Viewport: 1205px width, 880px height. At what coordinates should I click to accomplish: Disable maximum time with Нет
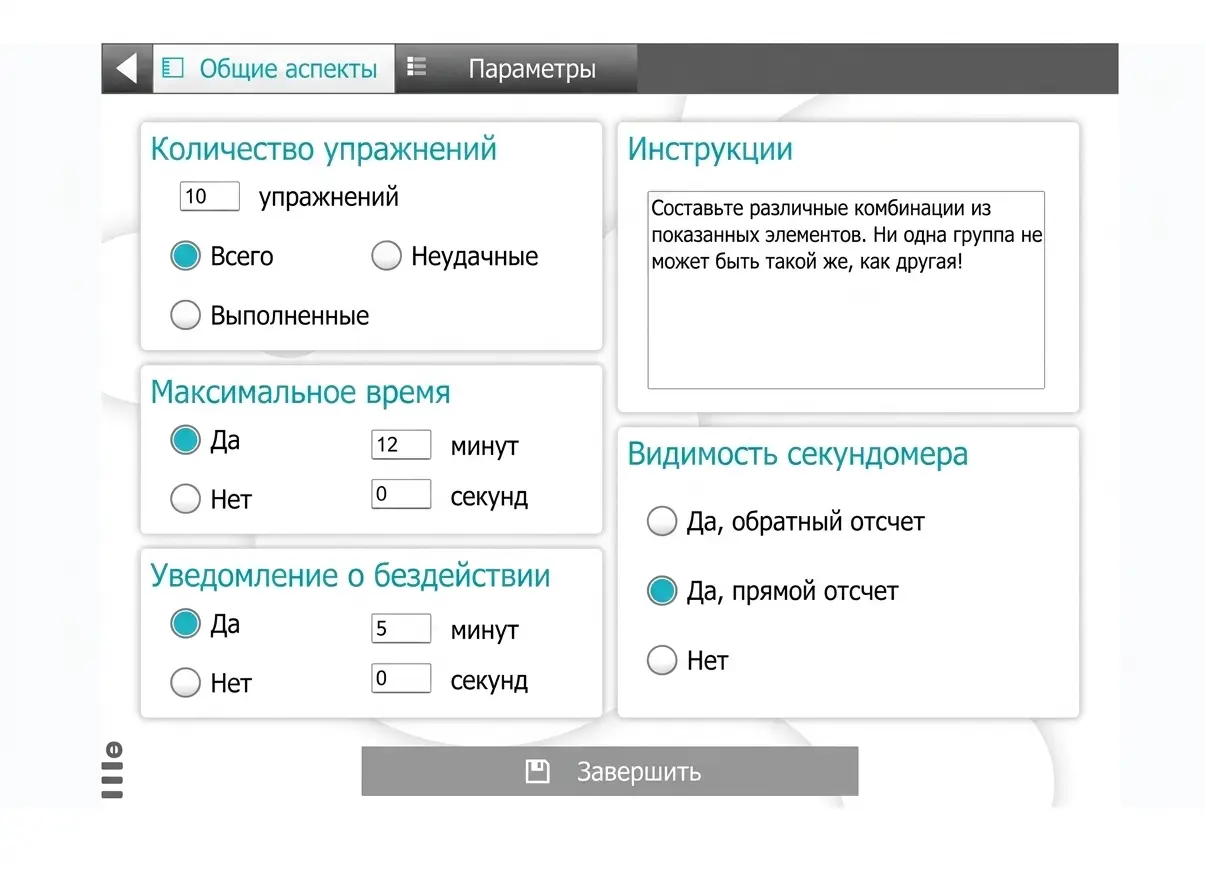pos(186,499)
